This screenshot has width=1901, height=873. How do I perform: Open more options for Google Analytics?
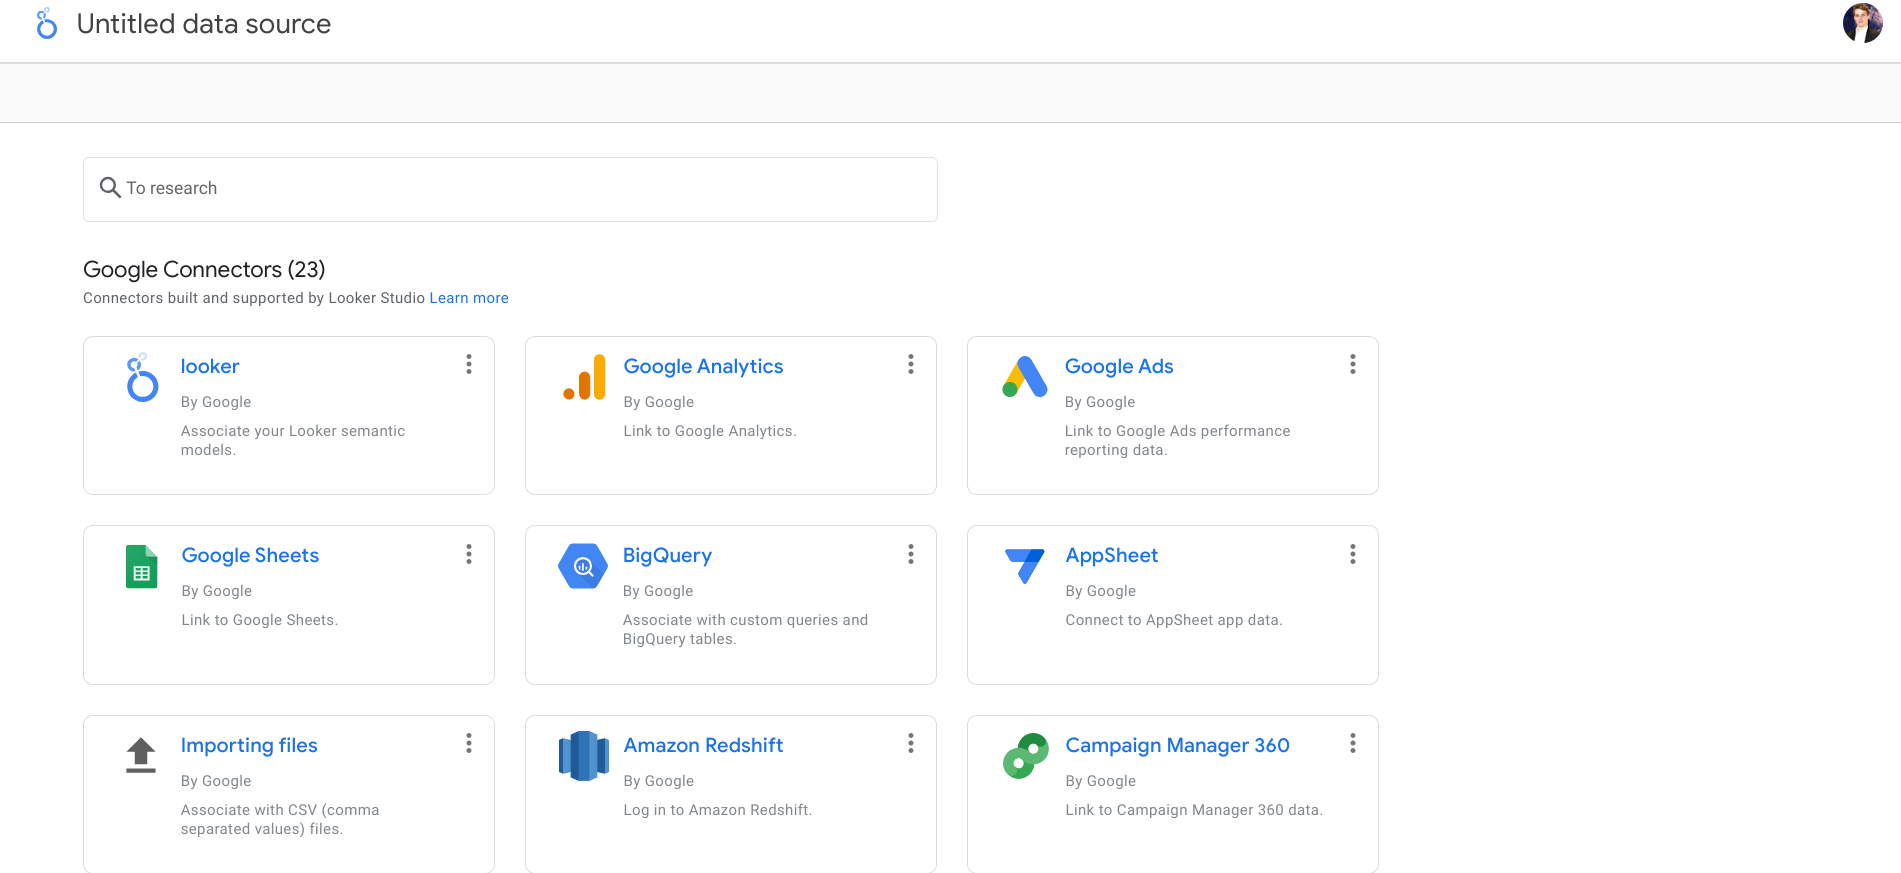coord(910,364)
